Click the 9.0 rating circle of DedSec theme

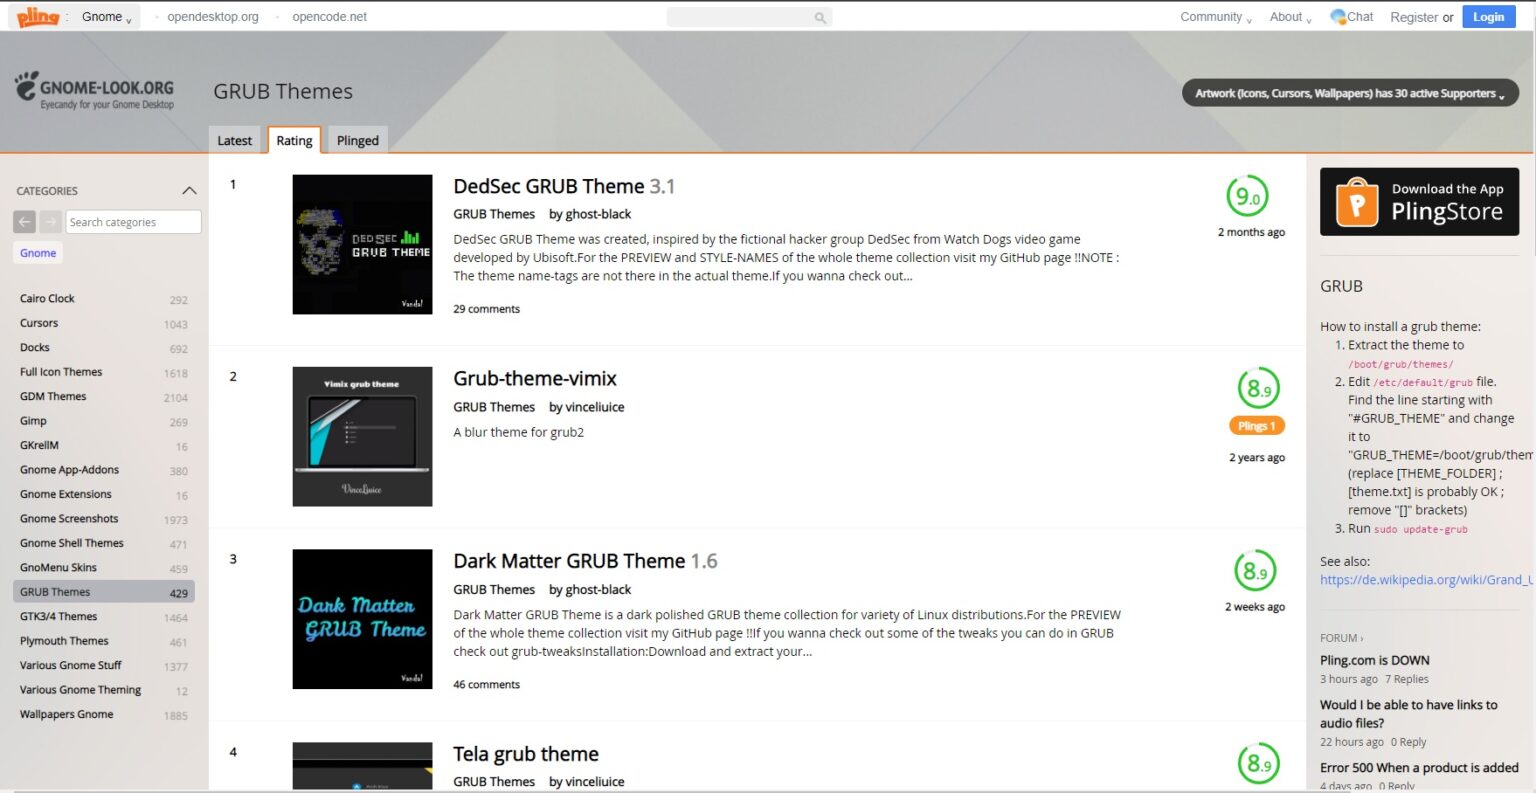(x=1247, y=196)
